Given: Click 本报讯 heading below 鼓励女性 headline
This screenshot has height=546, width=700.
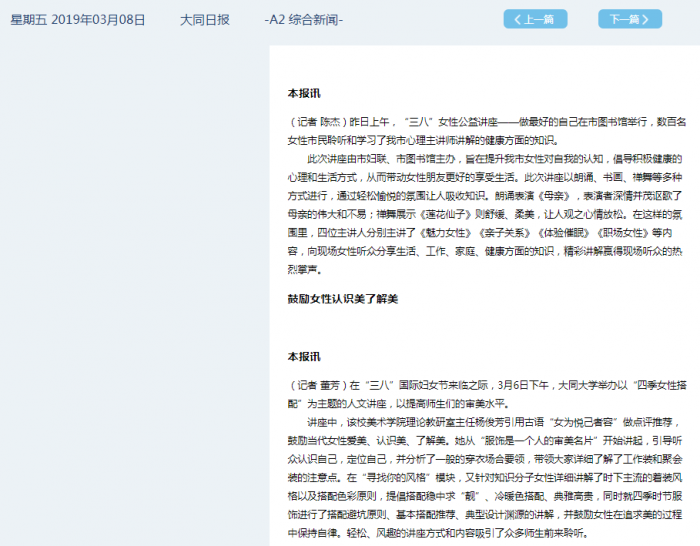Looking at the screenshot, I should click(304, 356).
